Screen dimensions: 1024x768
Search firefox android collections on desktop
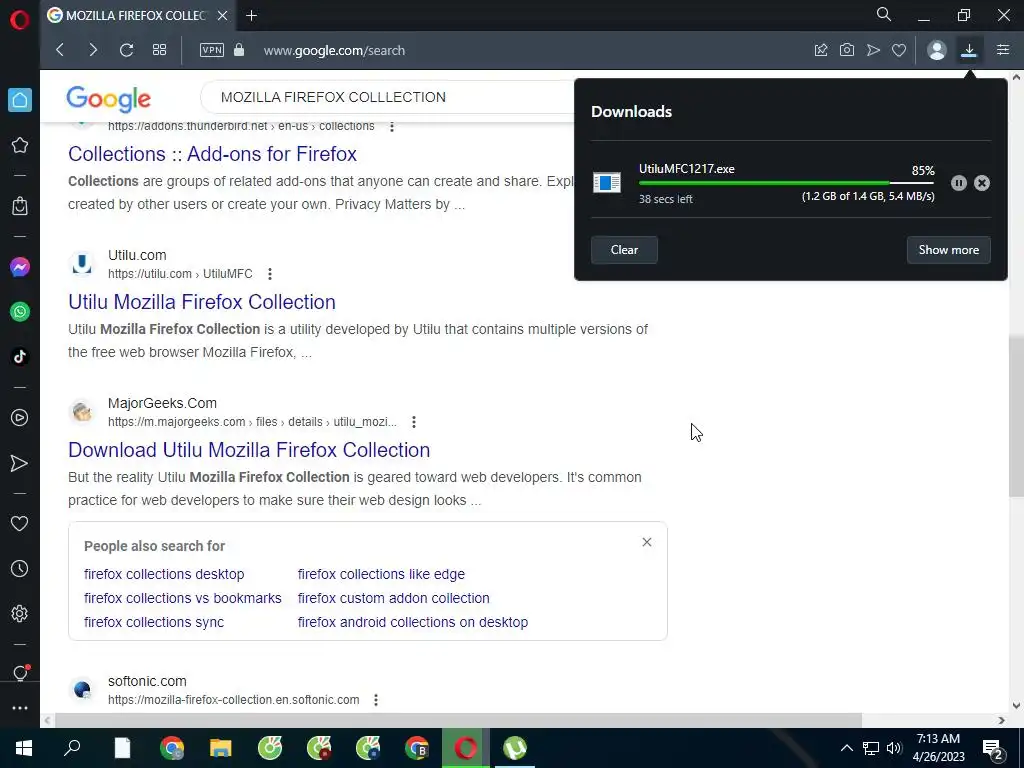pos(413,622)
